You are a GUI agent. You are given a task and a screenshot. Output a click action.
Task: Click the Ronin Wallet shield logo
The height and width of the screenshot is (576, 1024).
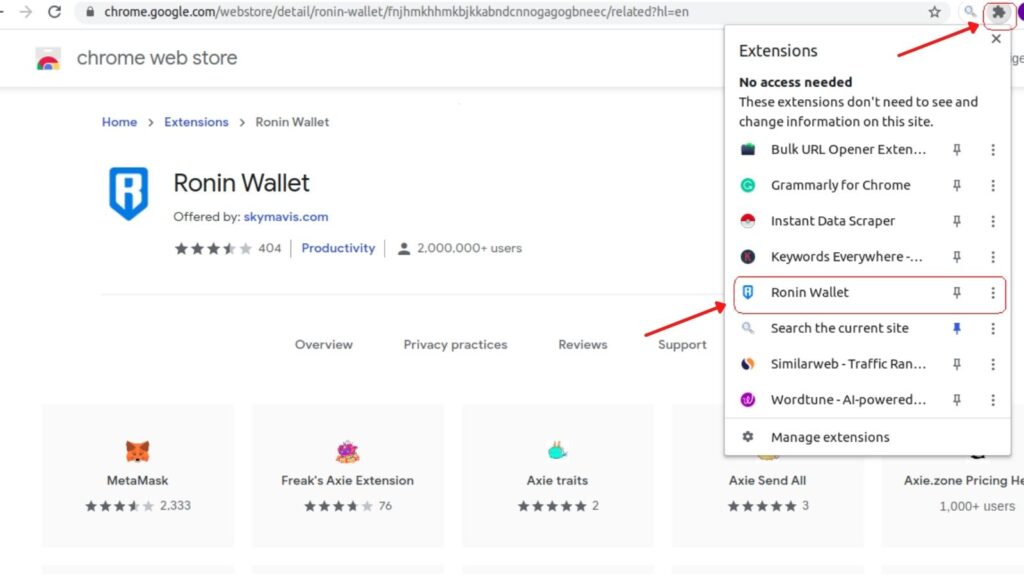coord(129,193)
